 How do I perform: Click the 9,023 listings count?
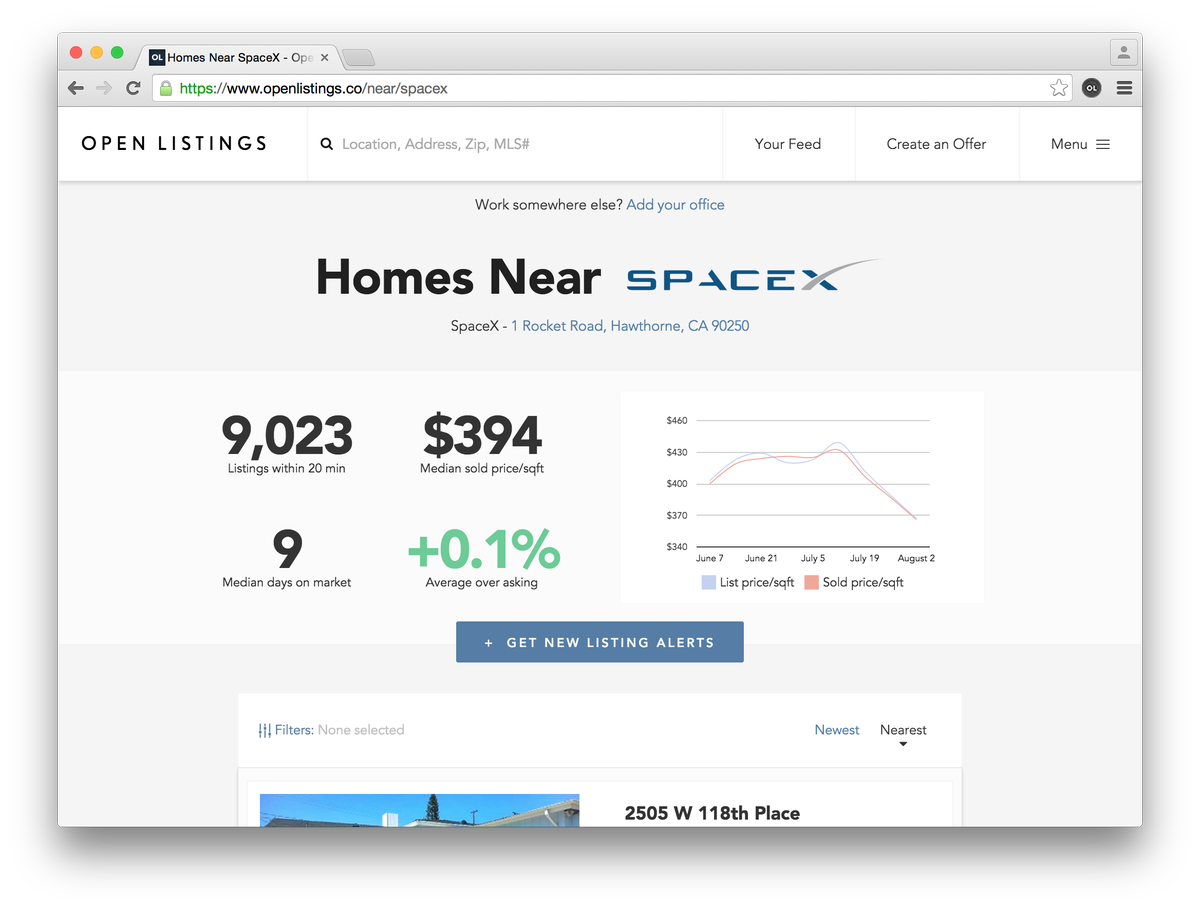(x=287, y=436)
